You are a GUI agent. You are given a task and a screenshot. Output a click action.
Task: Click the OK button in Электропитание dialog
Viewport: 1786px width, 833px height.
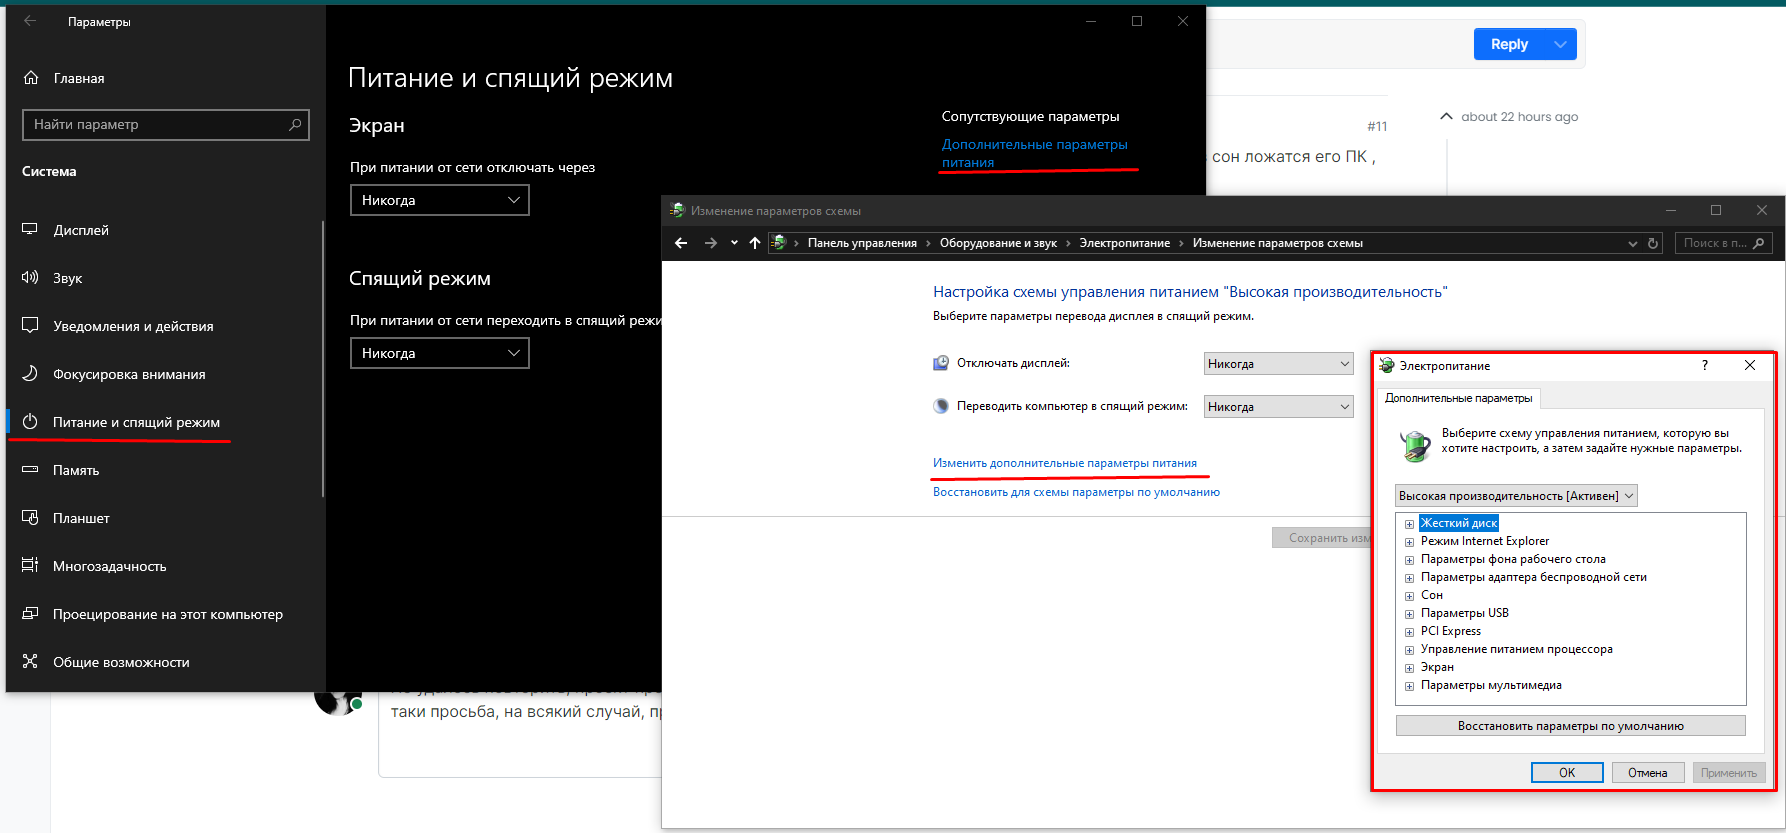[1566, 772]
